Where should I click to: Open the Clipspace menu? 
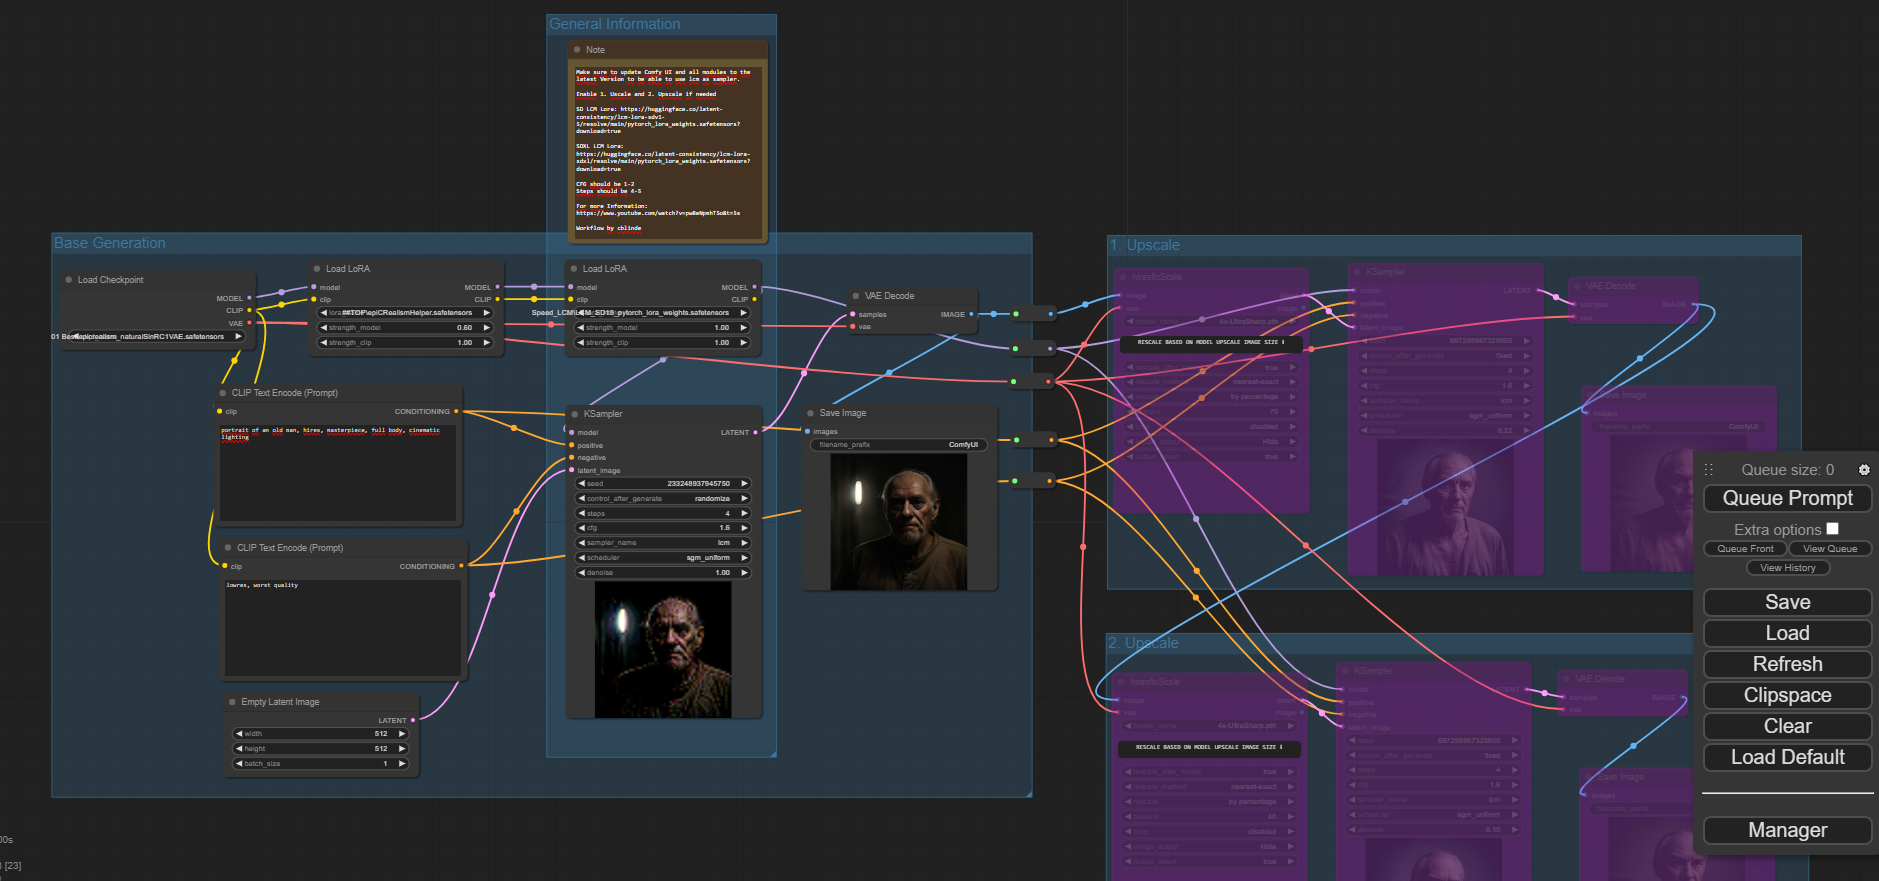[x=1787, y=695]
